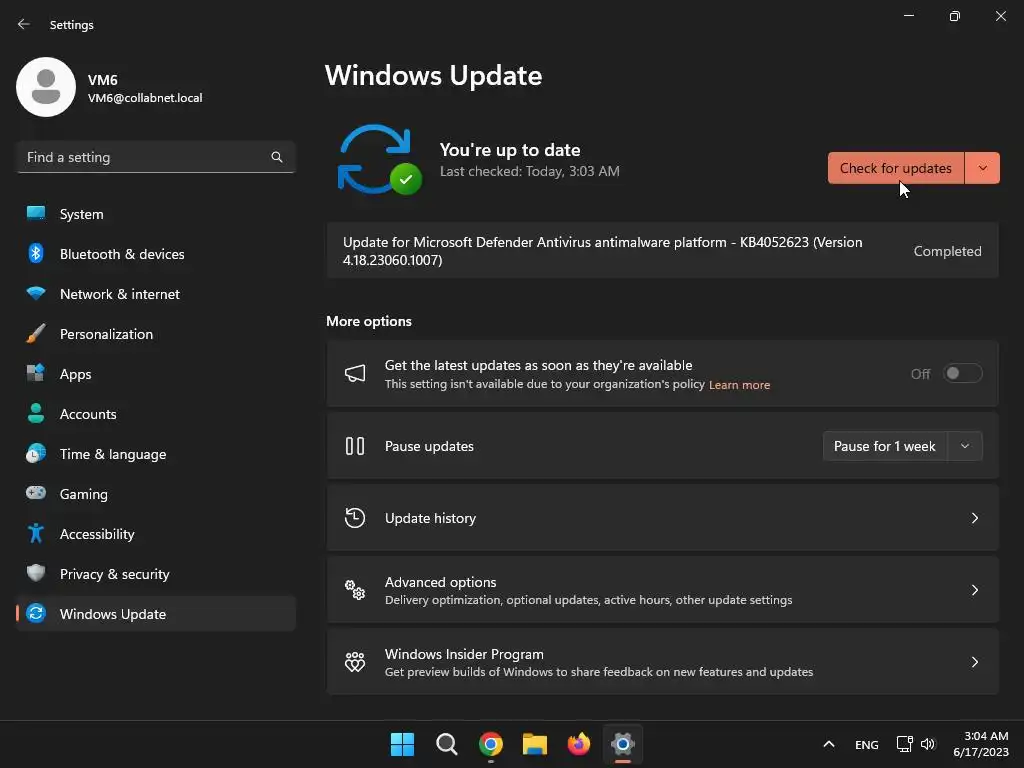Toggle Get the latest updates switch
Screen dimensions: 1024x768
[963, 374]
